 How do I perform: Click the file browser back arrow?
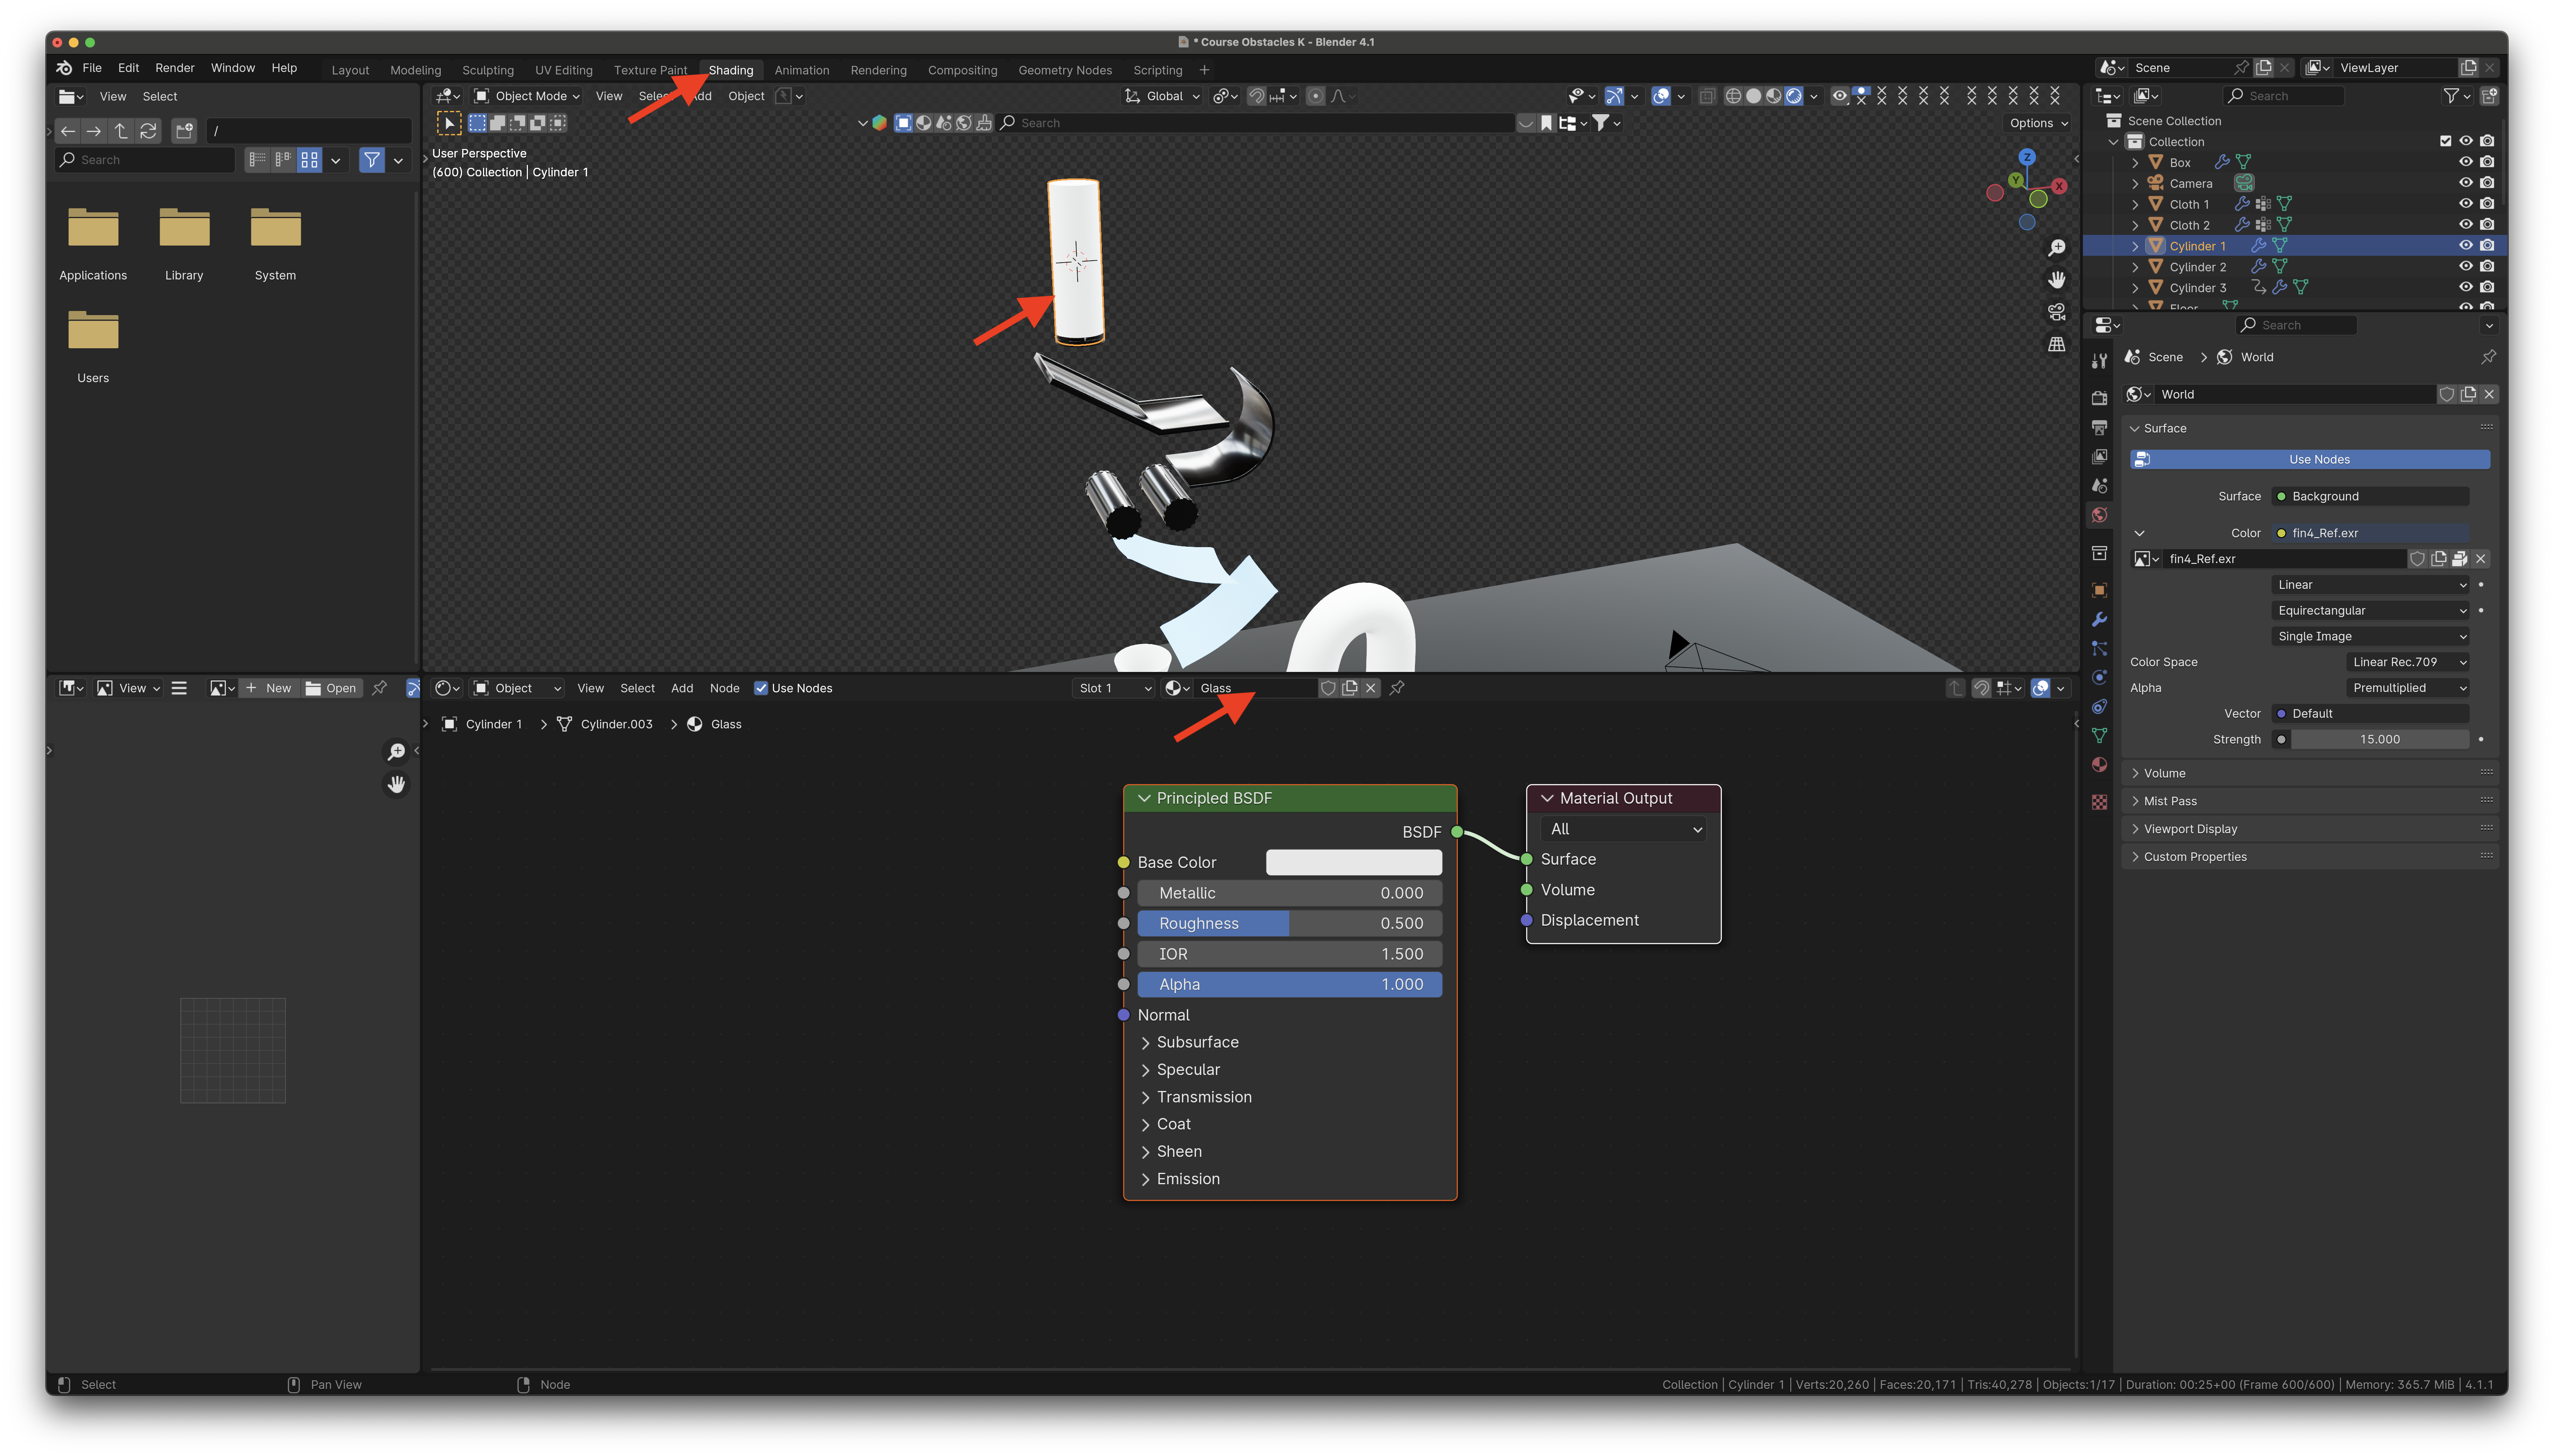pos(68,131)
